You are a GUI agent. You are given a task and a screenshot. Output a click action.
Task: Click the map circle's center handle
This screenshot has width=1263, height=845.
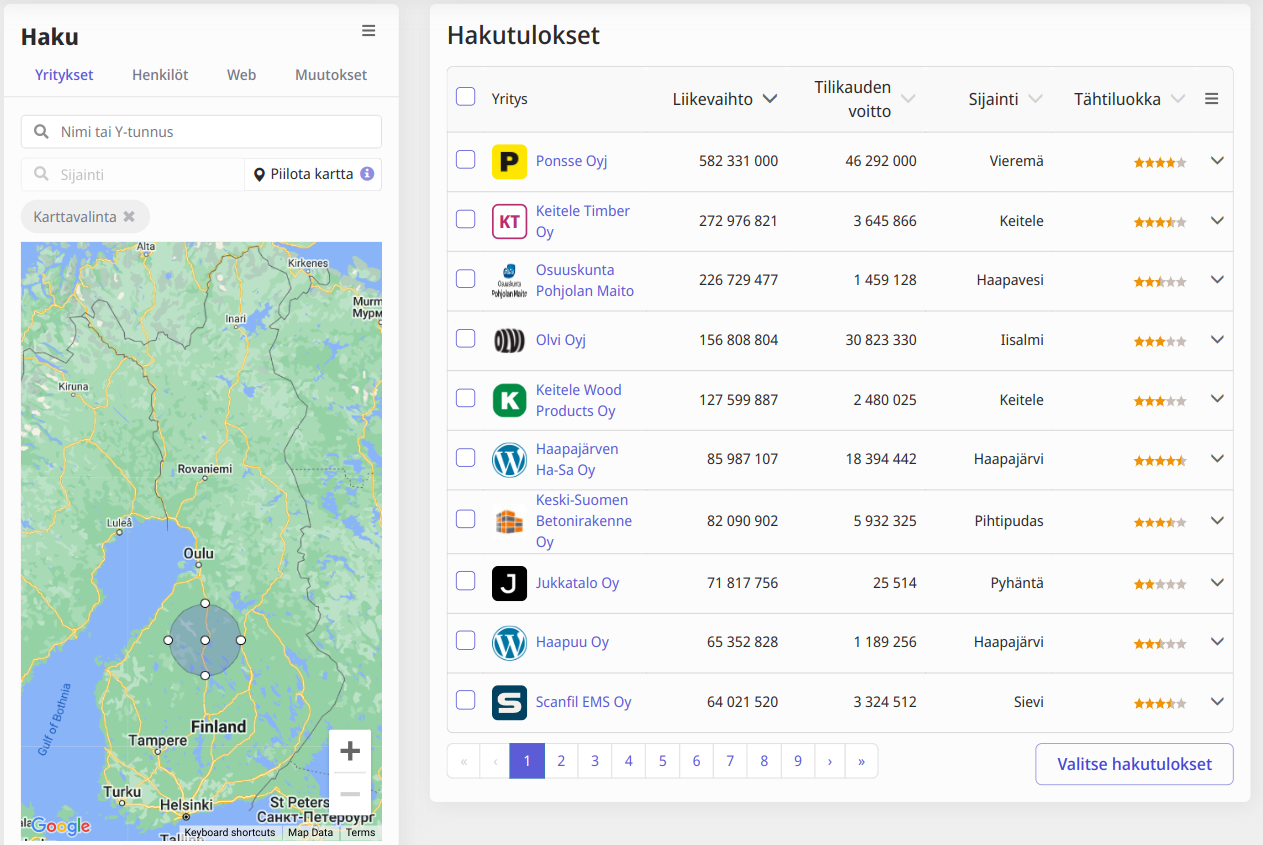tap(205, 640)
